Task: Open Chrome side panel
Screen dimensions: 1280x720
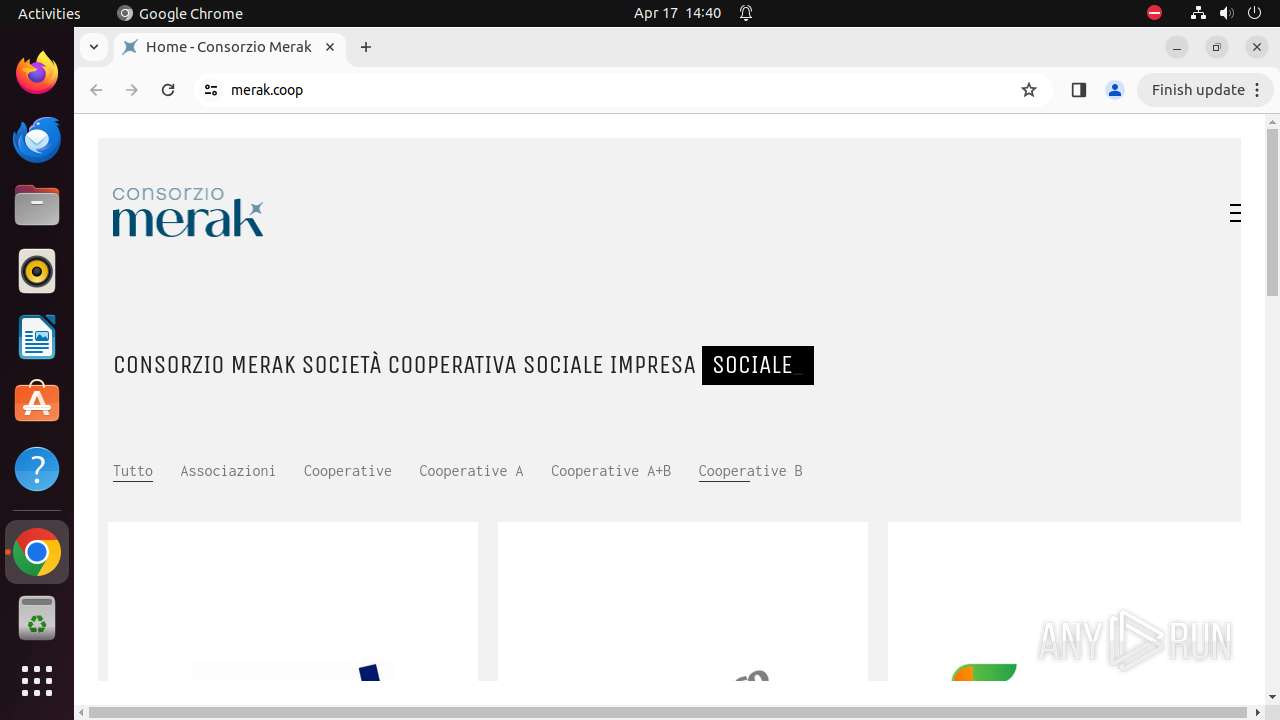Action: point(1078,90)
